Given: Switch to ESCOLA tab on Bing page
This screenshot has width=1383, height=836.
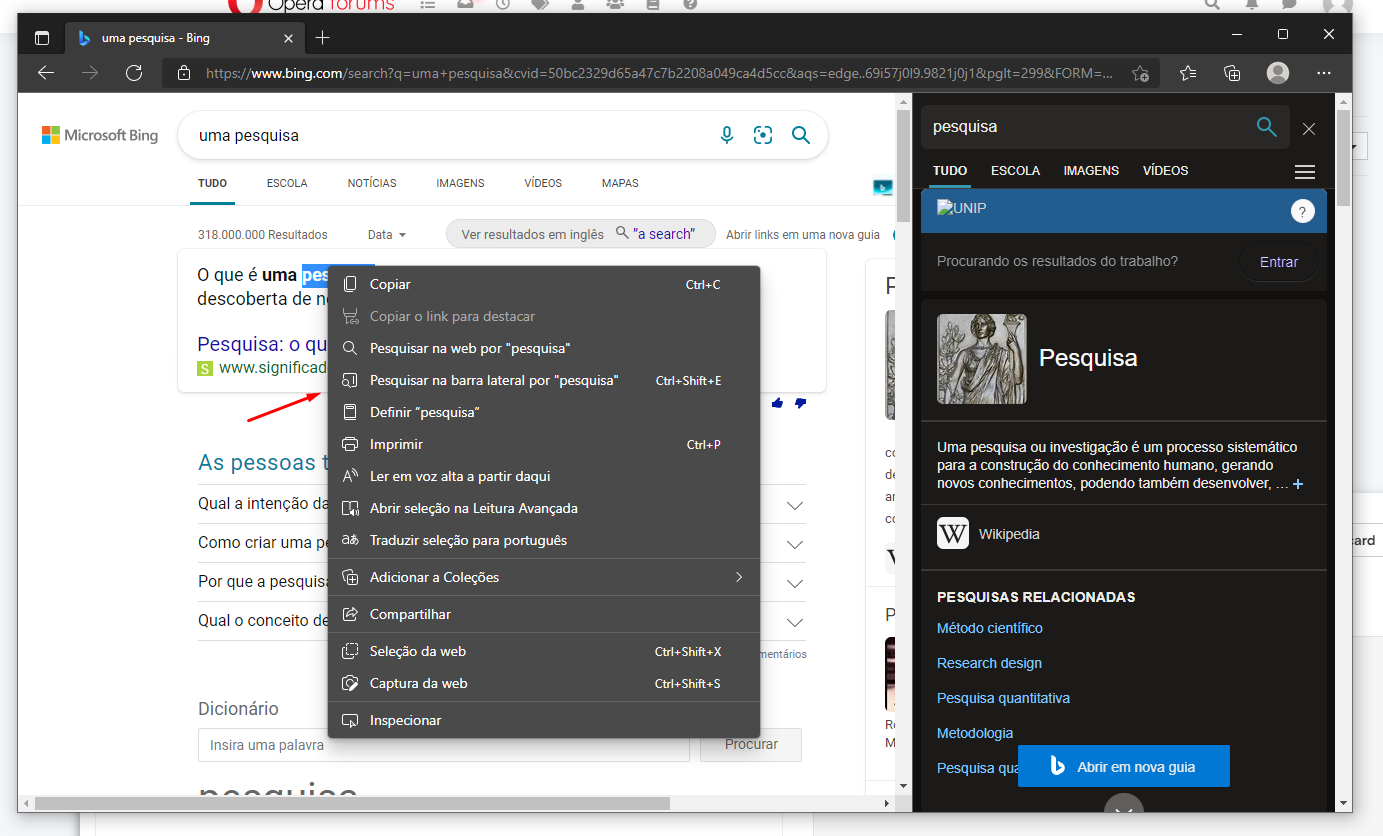Looking at the screenshot, I should click(x=287, y=184).
